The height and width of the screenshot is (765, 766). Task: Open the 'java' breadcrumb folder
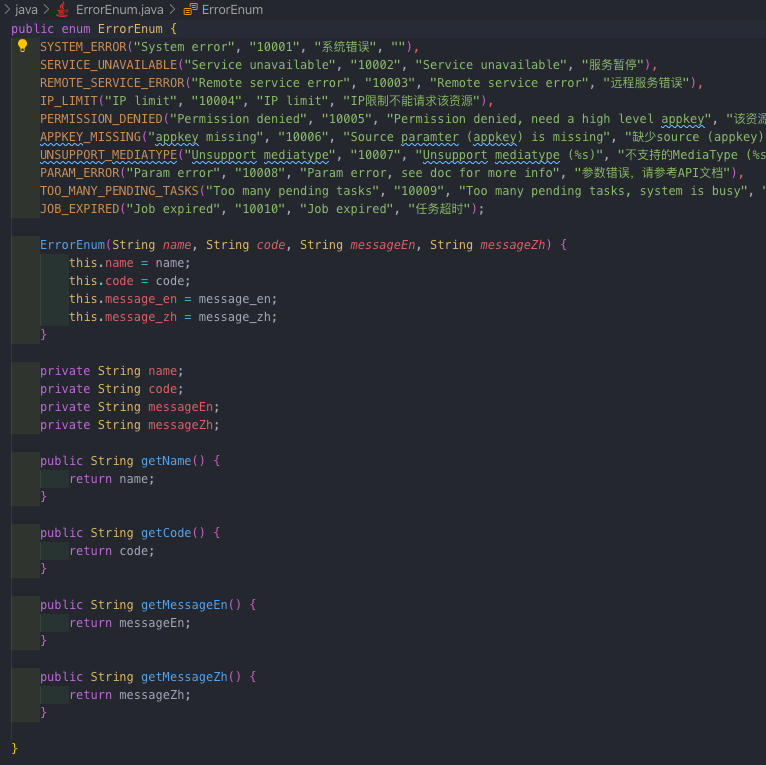click(26, 9)
